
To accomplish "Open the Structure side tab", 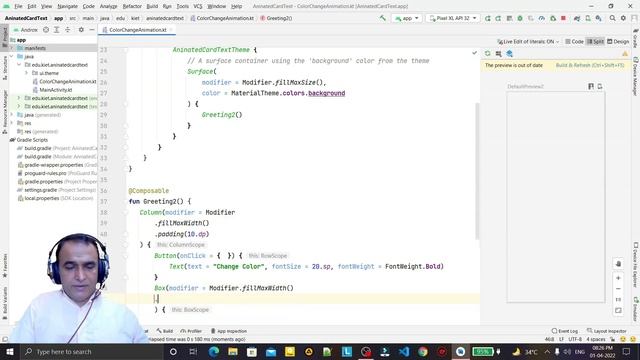I will [5, 67].
